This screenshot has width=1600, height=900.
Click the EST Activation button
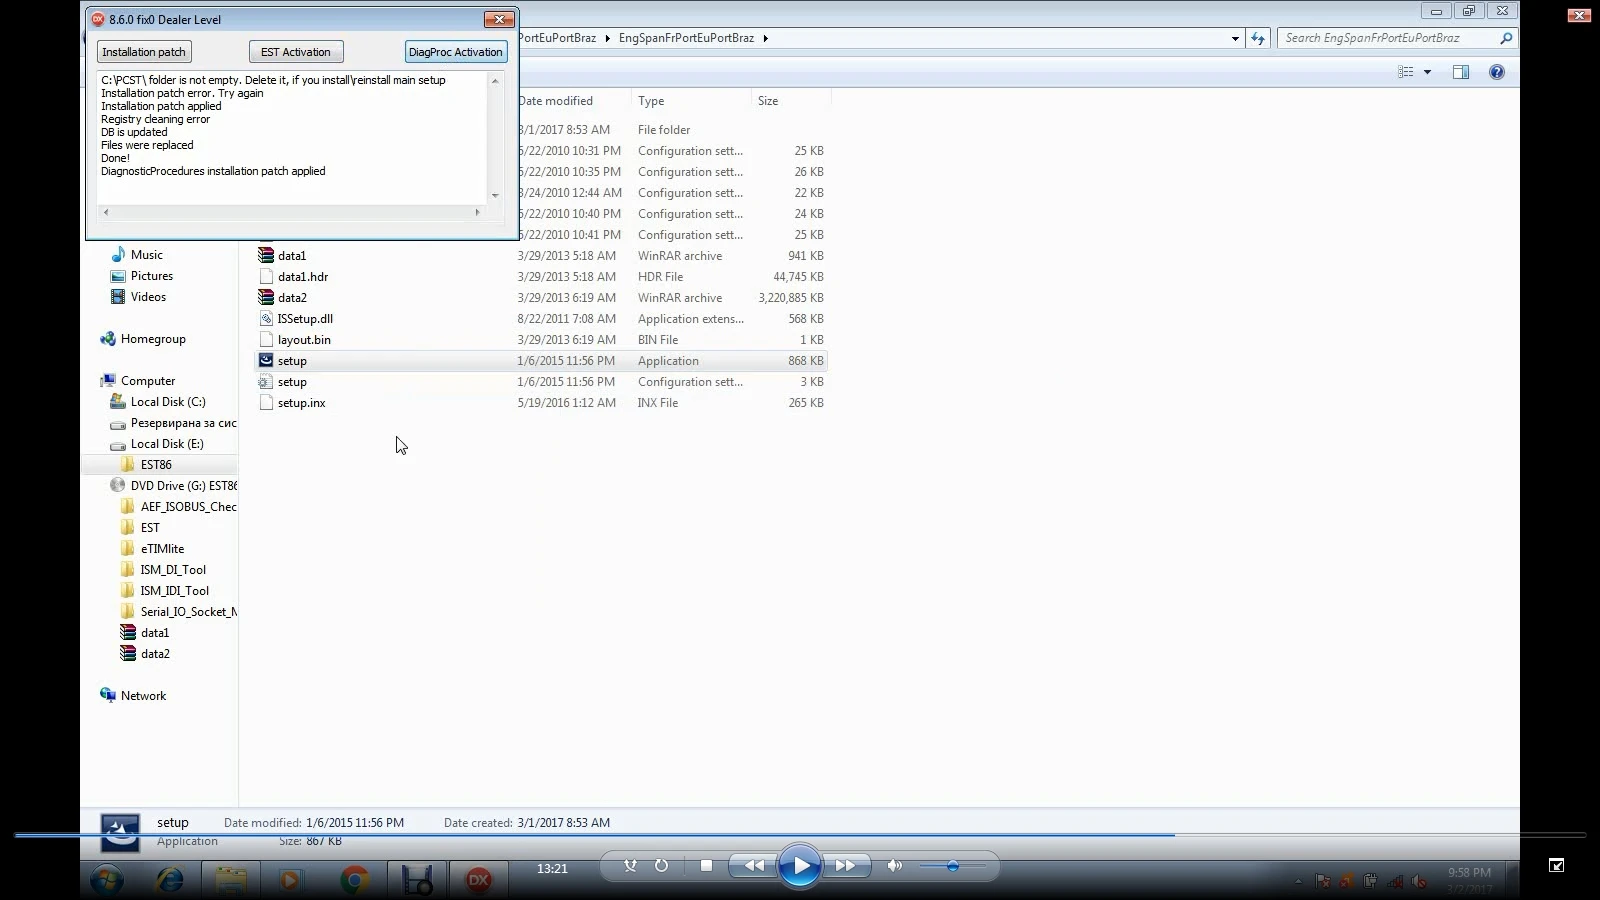click(x=296, y=52)
